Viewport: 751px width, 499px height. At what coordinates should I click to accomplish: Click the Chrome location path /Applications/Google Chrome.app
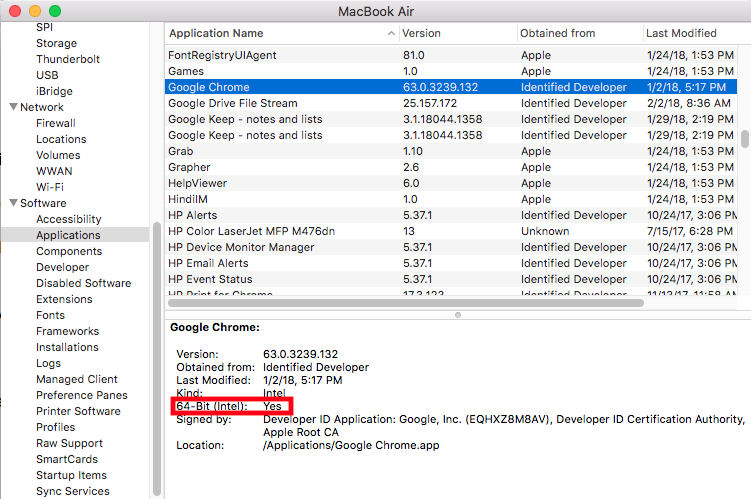(351, 445)
